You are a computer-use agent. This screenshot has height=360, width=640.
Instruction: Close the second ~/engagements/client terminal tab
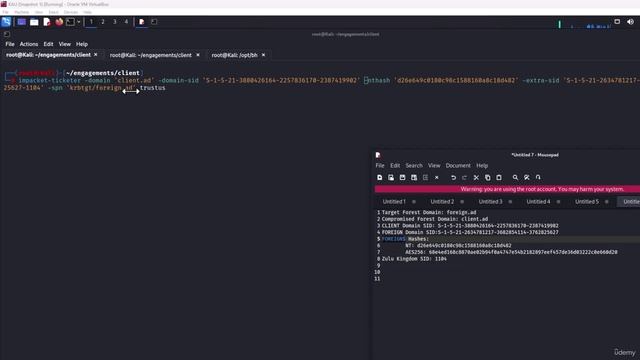point(198,55)
